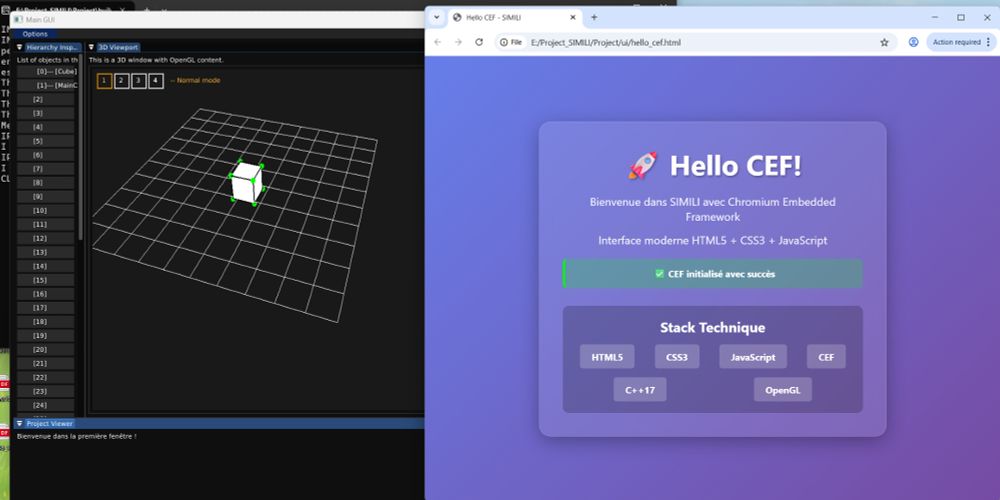Click the green check mark in success banner

pyautogui.click(x=660, y=274)
